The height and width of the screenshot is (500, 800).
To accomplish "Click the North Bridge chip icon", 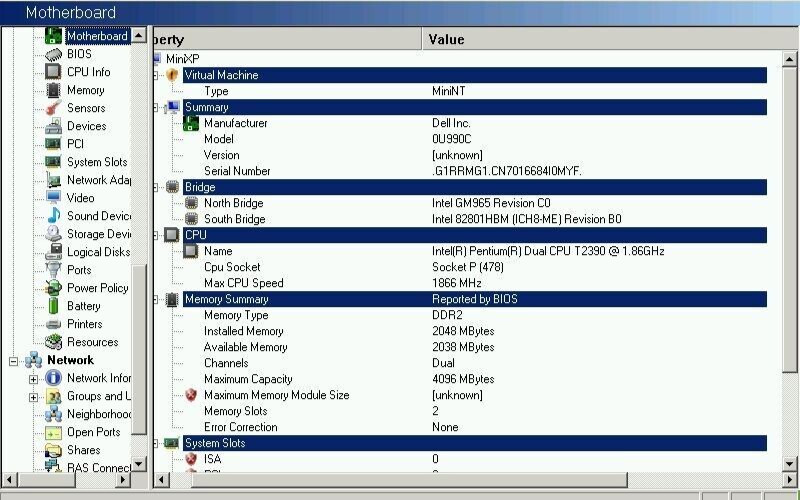I will (x=191, y=203).
